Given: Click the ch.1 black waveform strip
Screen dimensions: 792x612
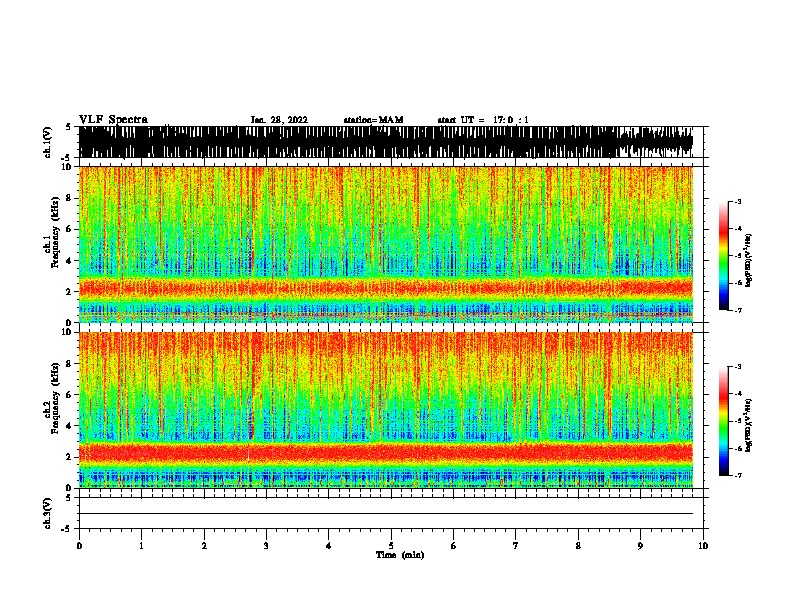Looking at the screenshot, I should (386, 142).
